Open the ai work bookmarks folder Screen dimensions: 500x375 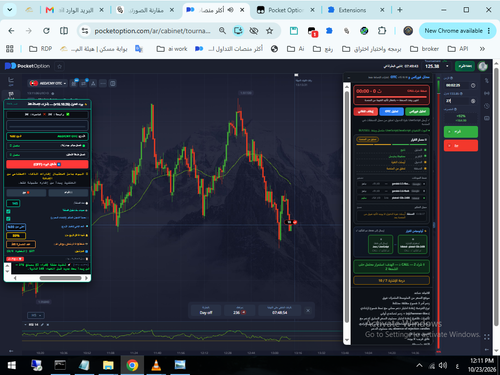[172, 49]
